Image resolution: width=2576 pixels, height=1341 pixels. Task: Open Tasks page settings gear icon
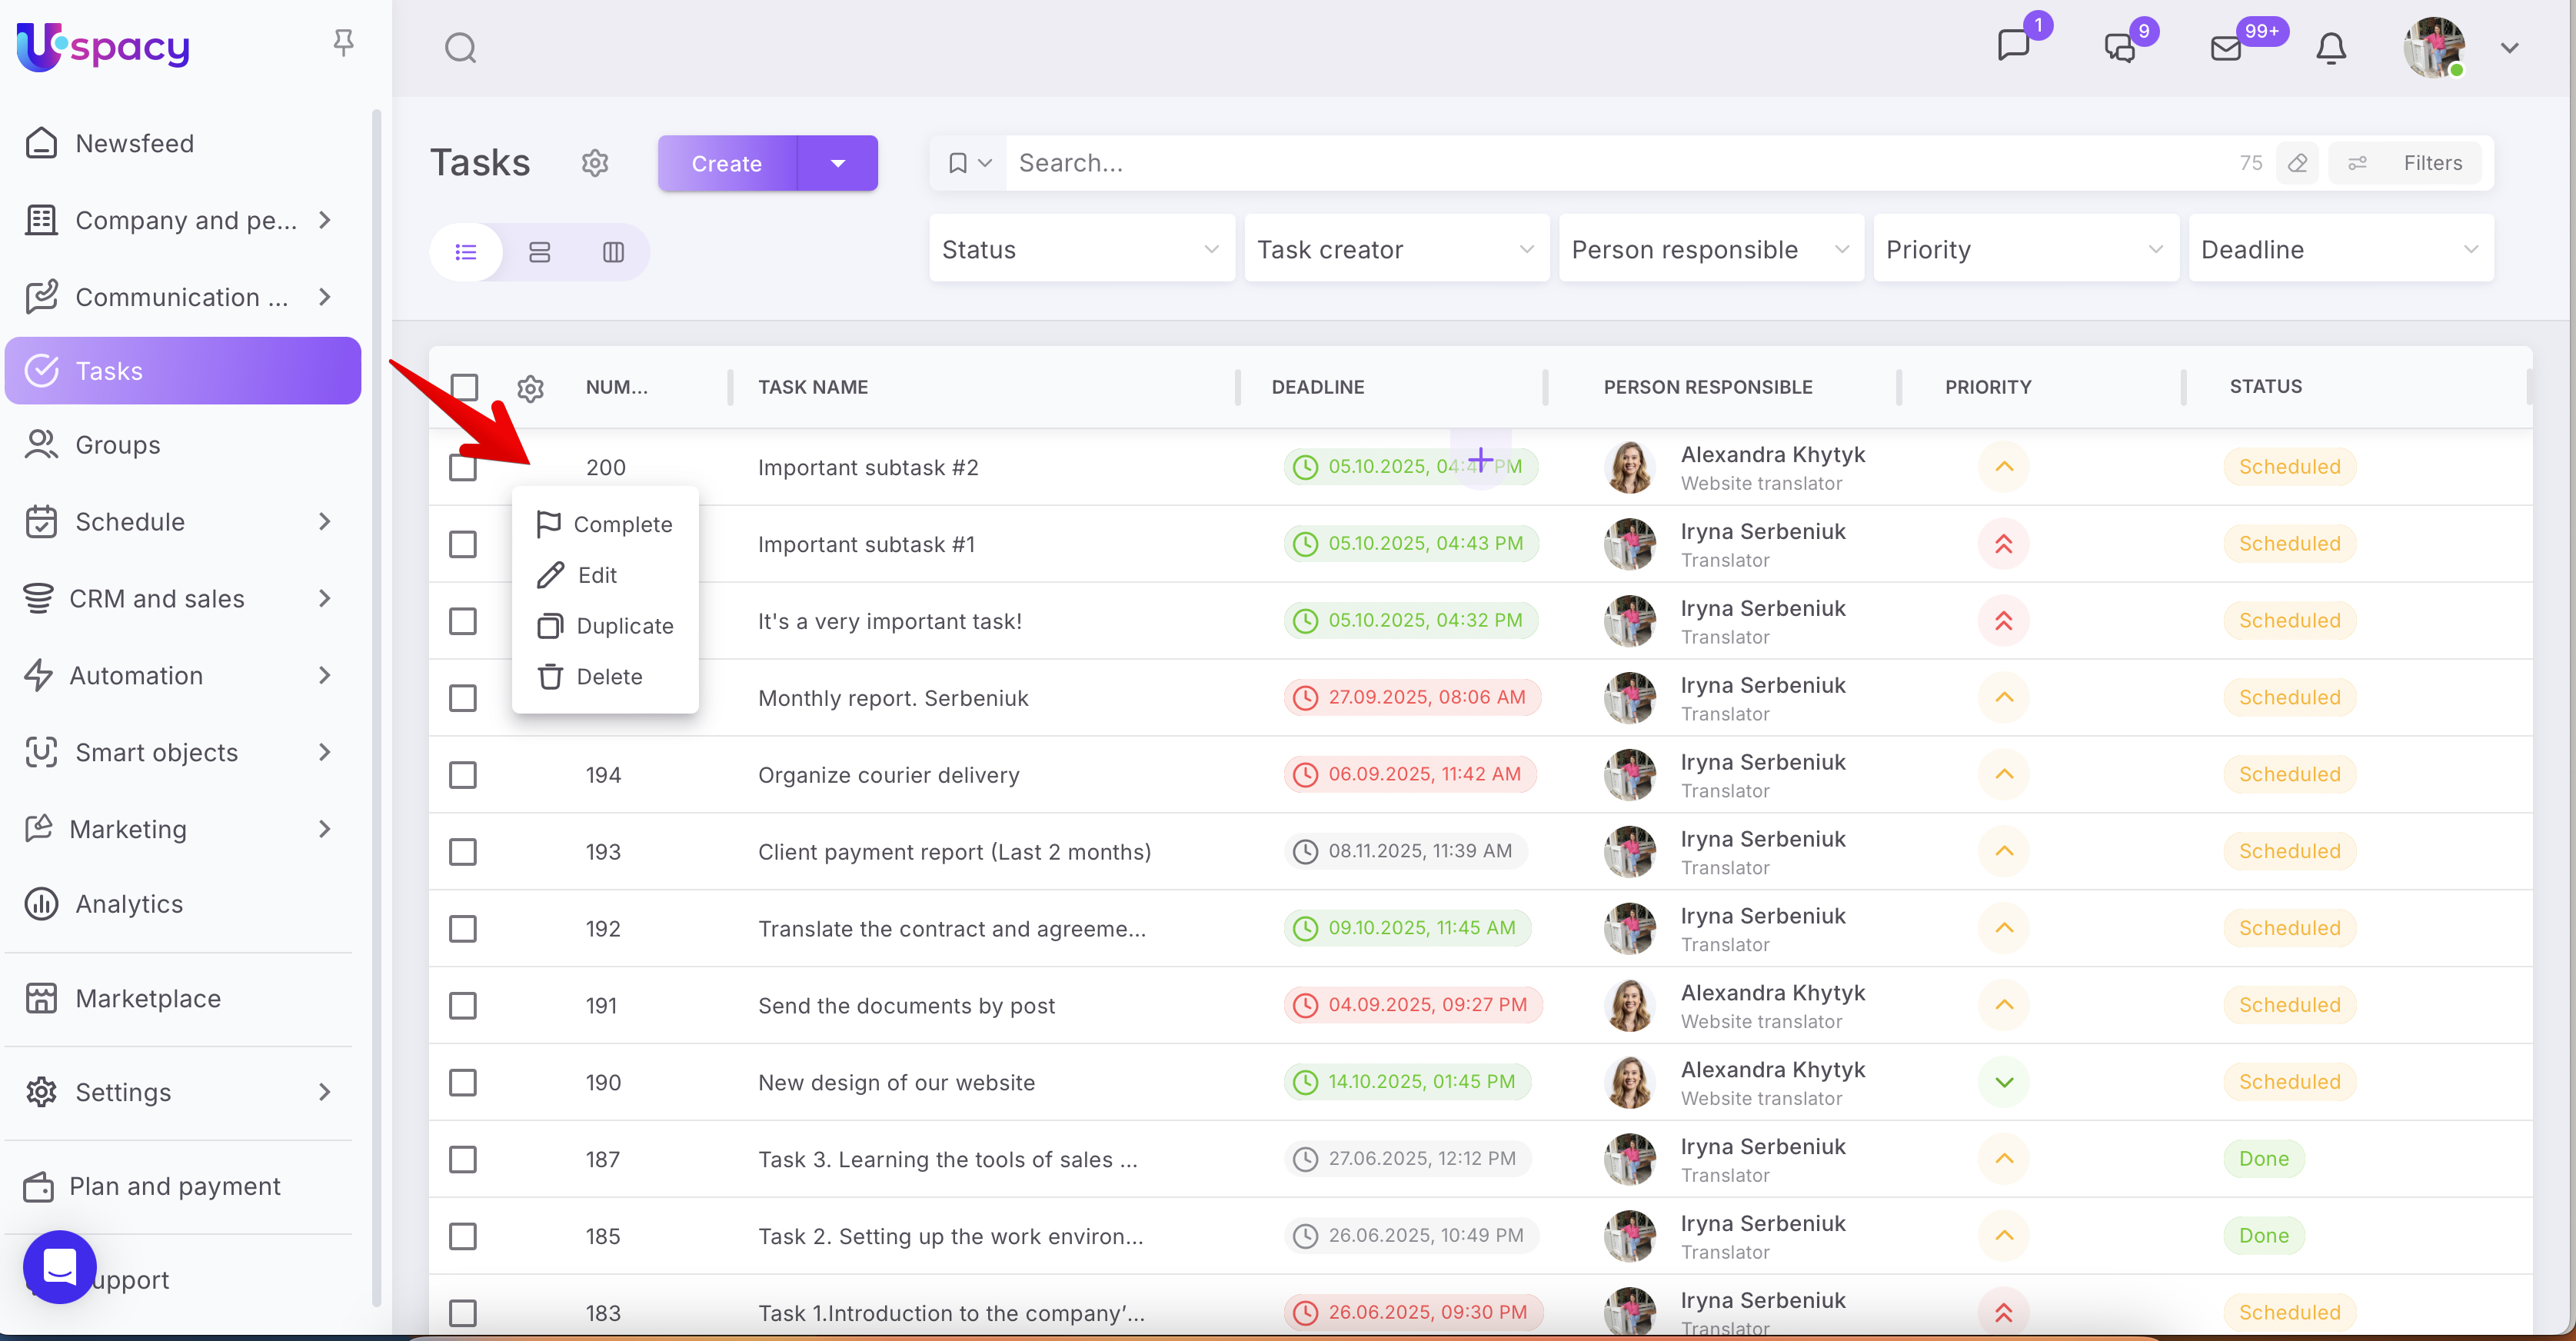click(595, 163)
